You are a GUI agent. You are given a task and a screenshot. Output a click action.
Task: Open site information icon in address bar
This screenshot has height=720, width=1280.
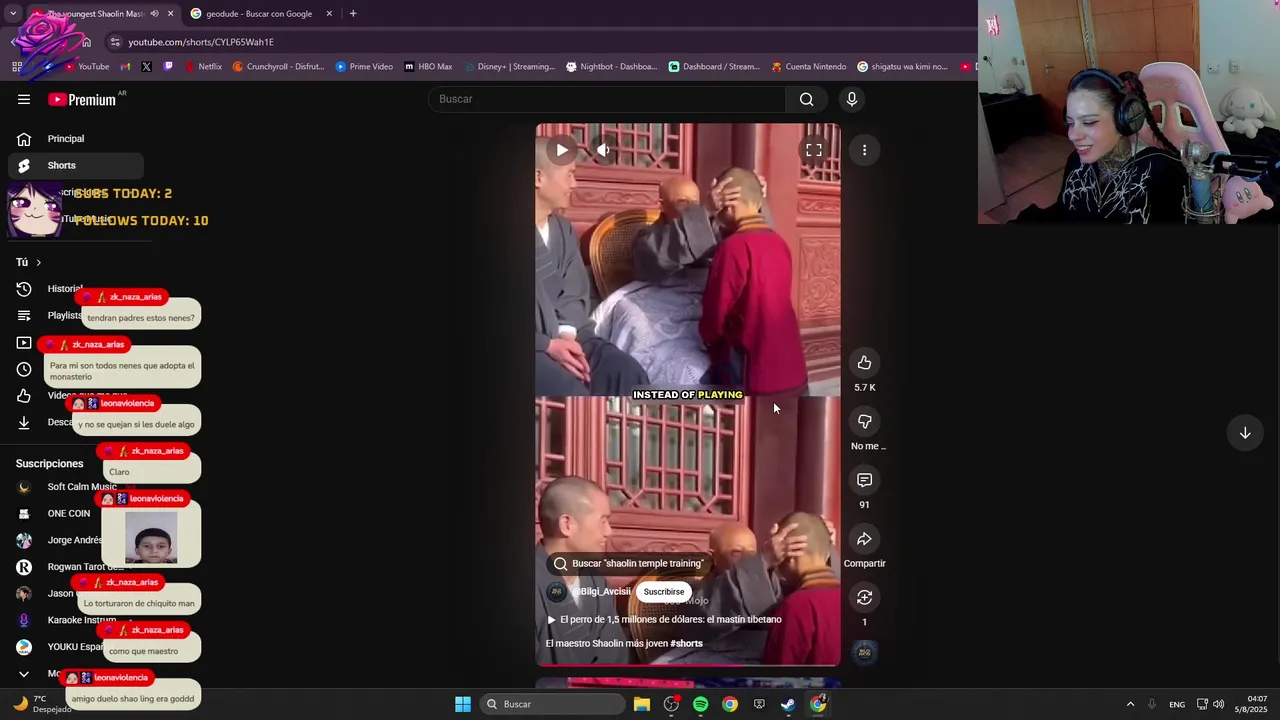[x=115, y=42]
